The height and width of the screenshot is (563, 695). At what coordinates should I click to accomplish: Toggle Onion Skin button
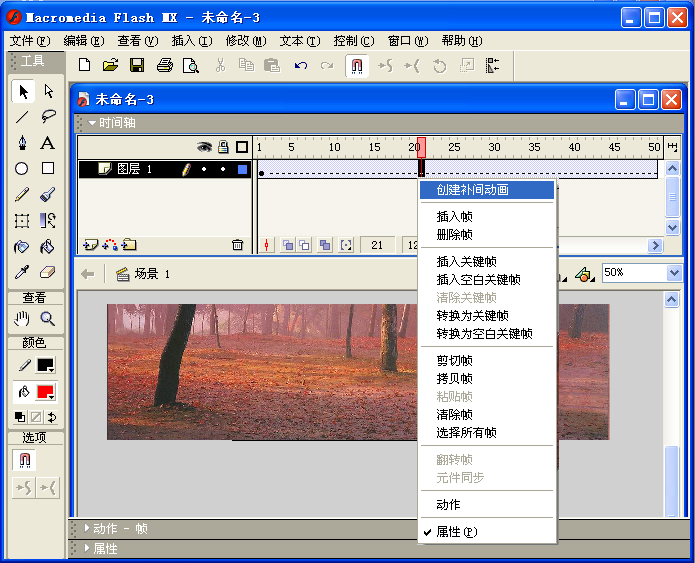(x=288, y=245)
